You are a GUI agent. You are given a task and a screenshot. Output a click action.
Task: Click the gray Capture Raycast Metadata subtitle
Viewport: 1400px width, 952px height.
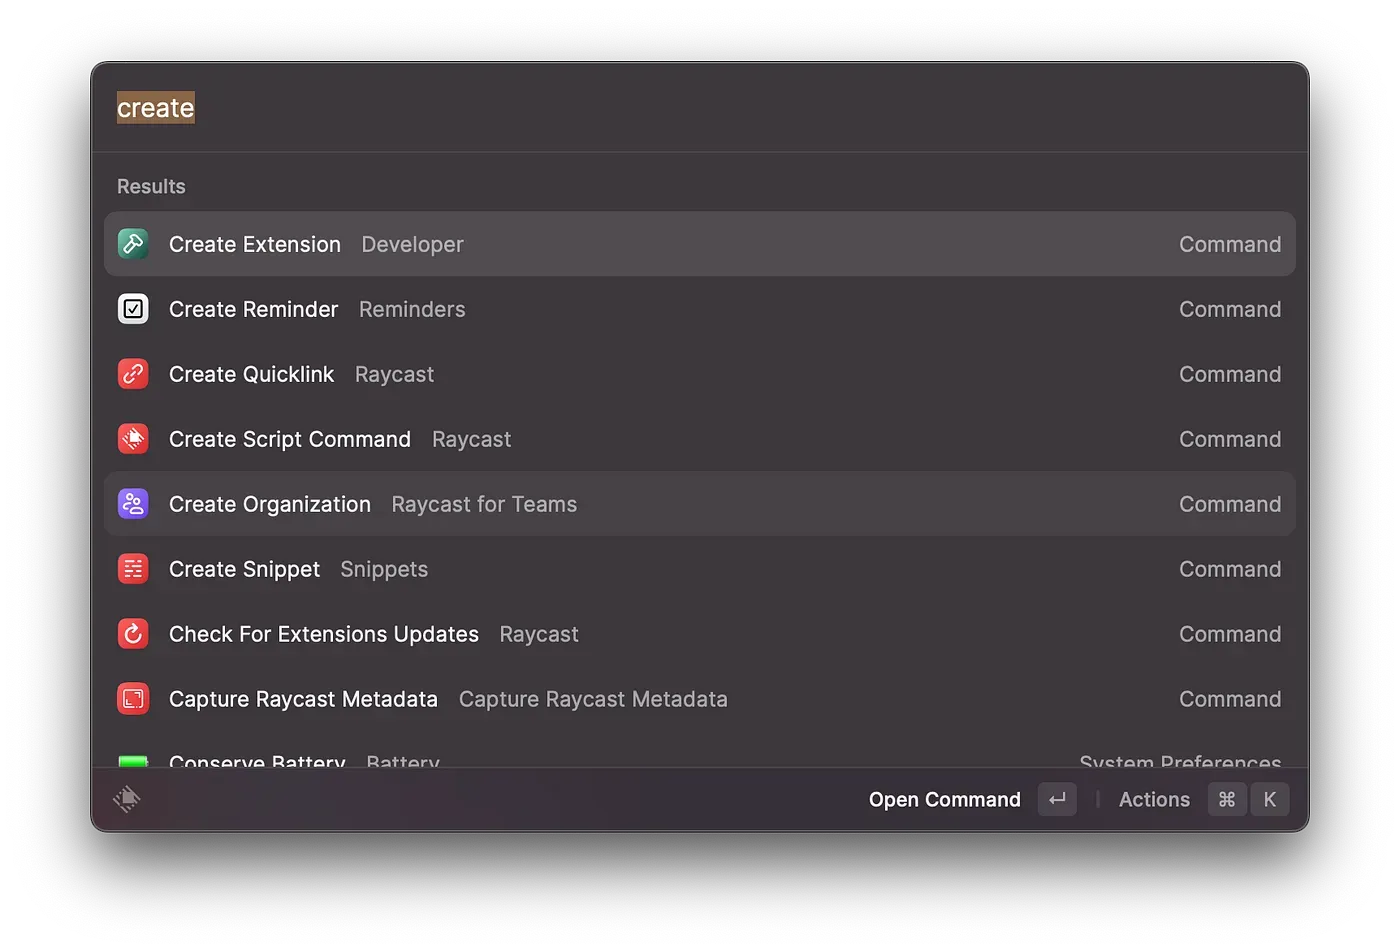(593, 699)
